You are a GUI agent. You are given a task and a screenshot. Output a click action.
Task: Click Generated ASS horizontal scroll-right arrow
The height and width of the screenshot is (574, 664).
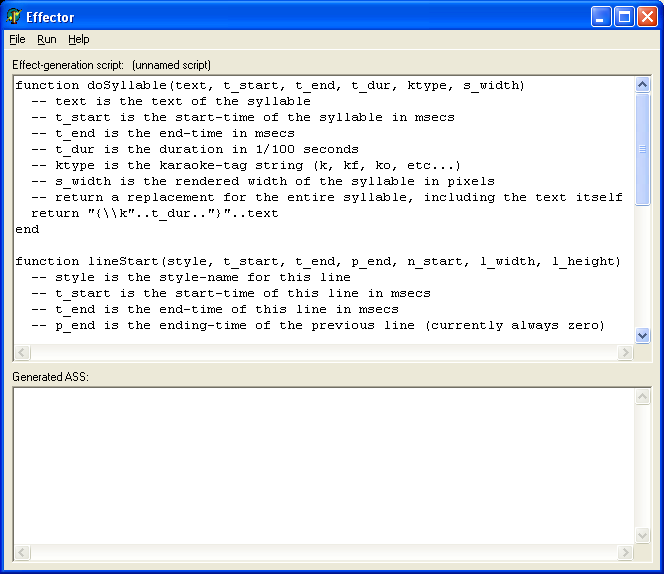(x=625, y=552)
